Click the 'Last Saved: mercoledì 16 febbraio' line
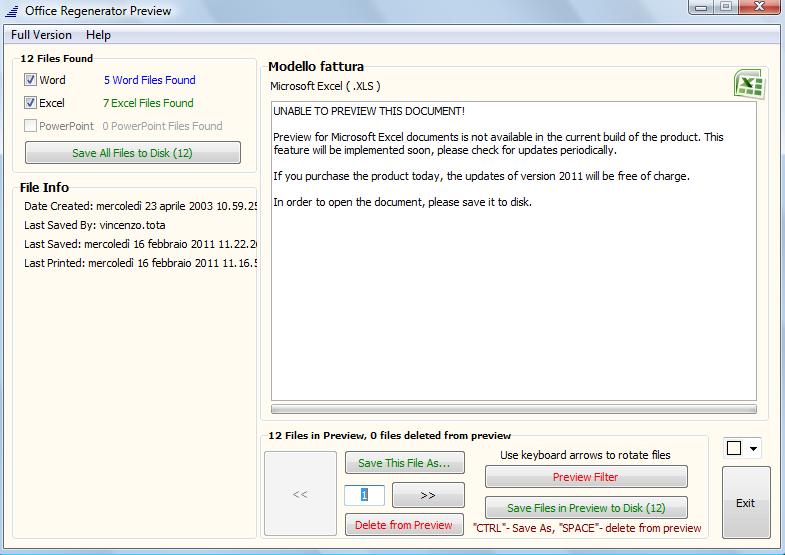Image resolution: width=785 pixels, height=555 pixels. pos(140,244)
